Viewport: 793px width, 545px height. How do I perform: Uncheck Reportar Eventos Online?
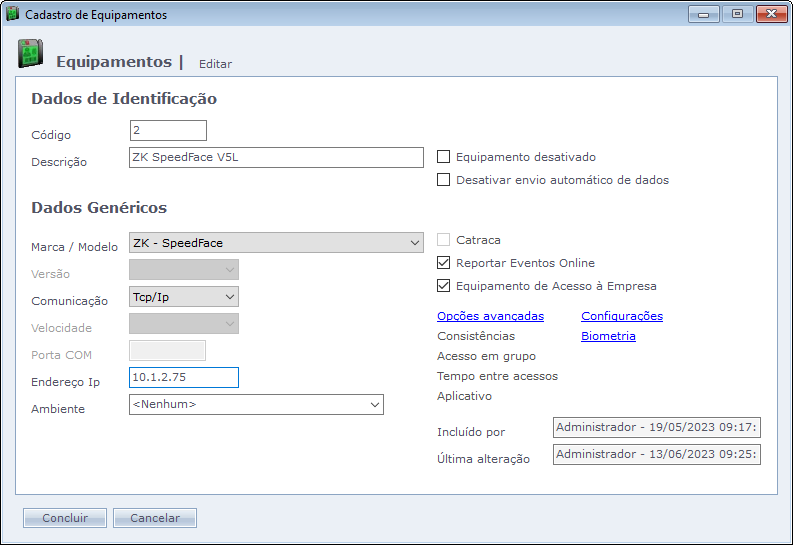tap(444, 263)
